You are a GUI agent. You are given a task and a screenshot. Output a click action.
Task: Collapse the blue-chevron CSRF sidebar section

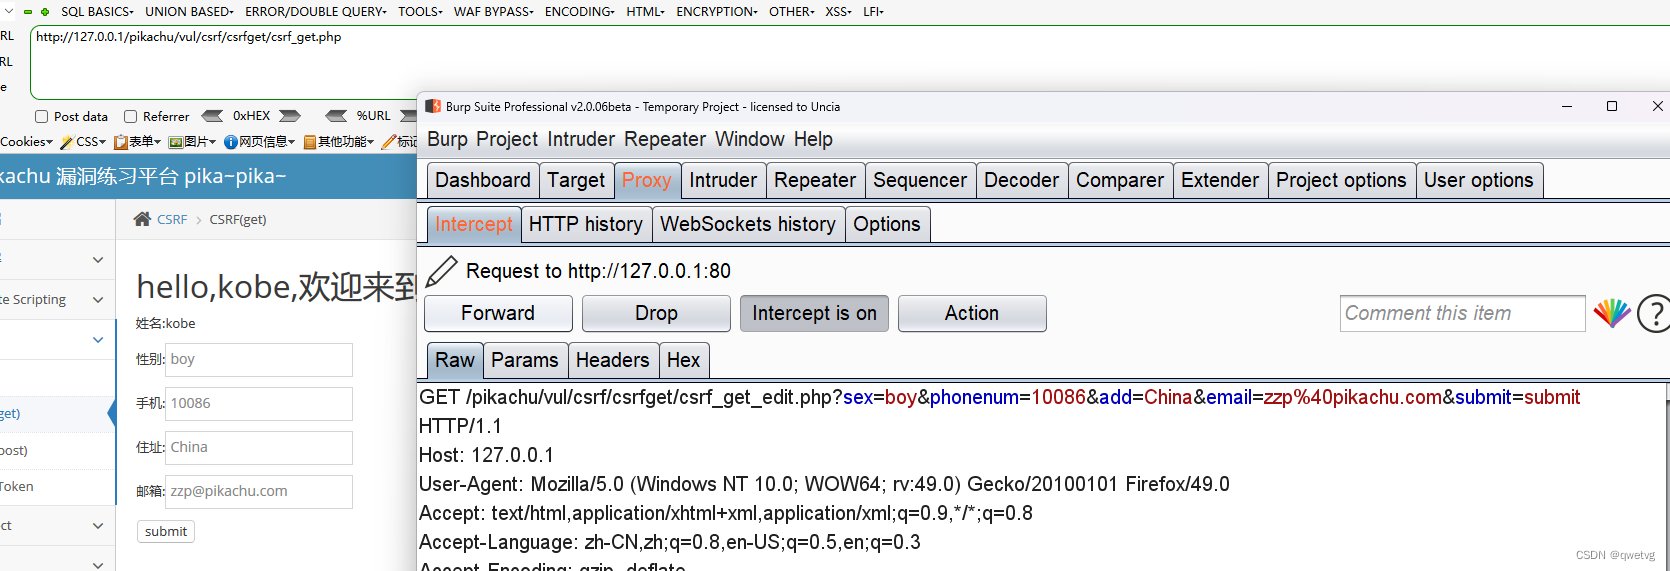98,340
